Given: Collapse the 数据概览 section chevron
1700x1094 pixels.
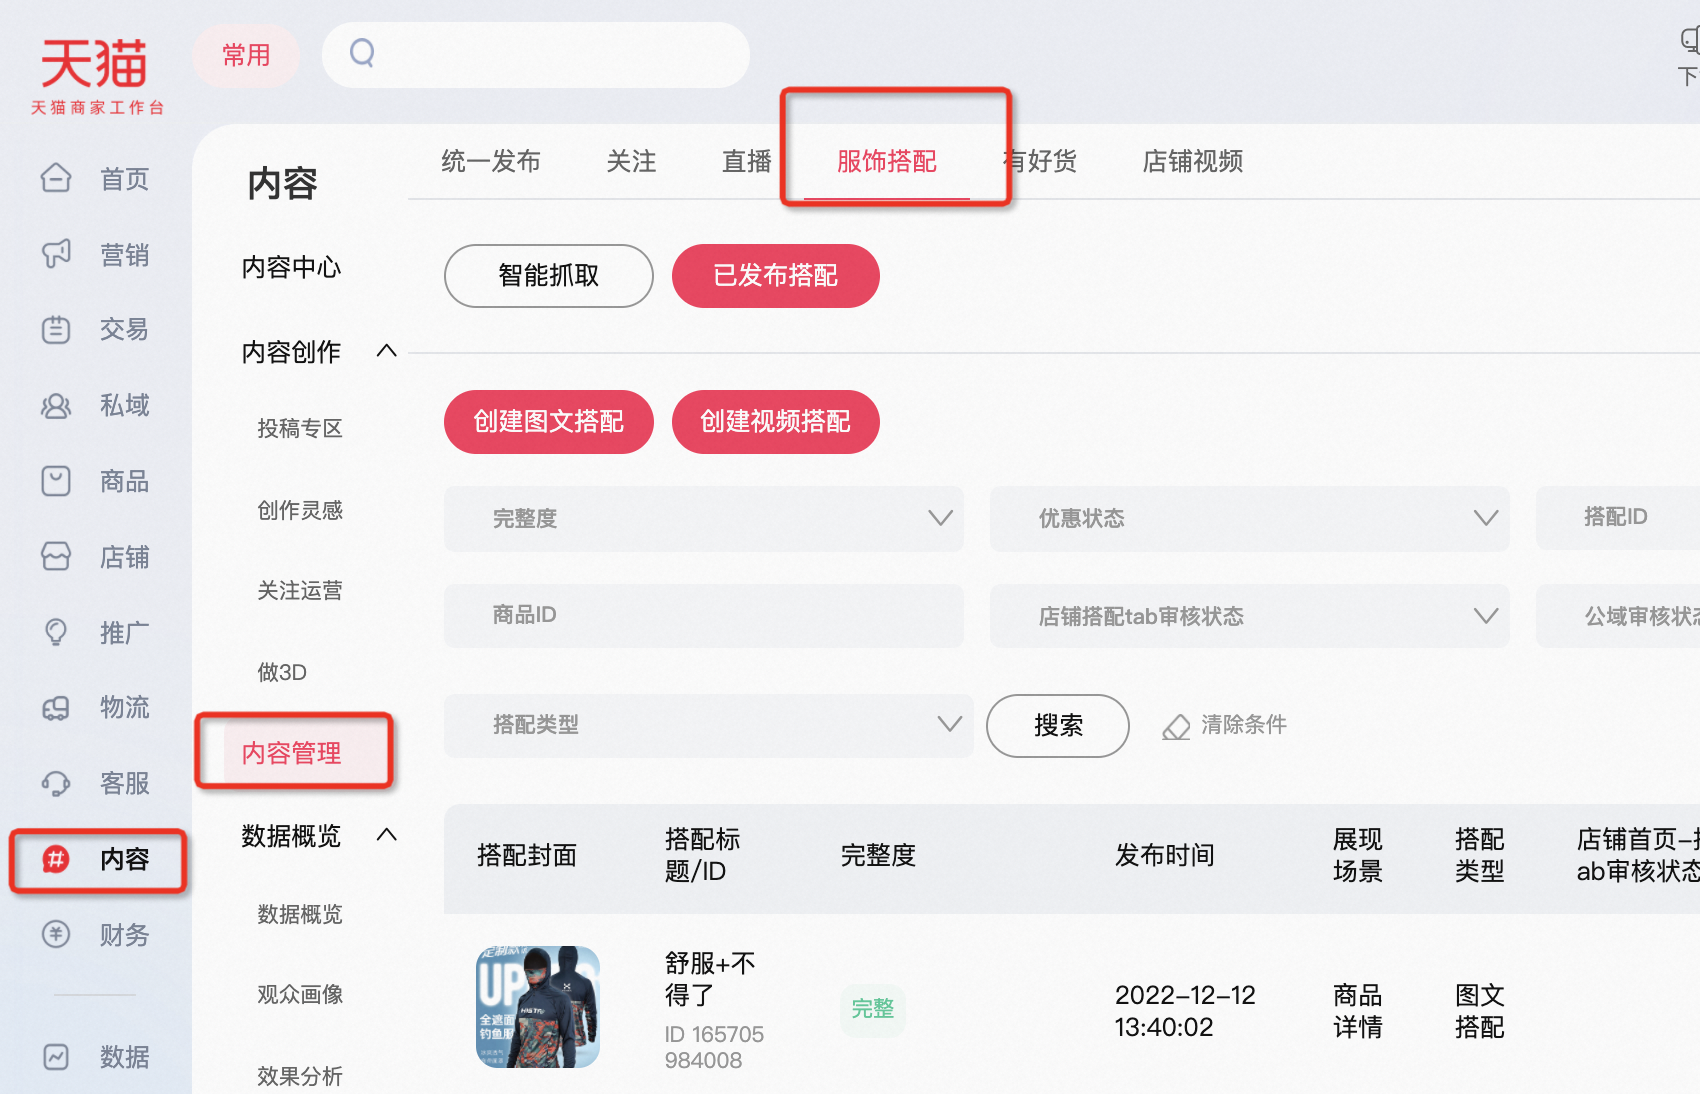Looking at the screenshot, I should tap(387, 835).
